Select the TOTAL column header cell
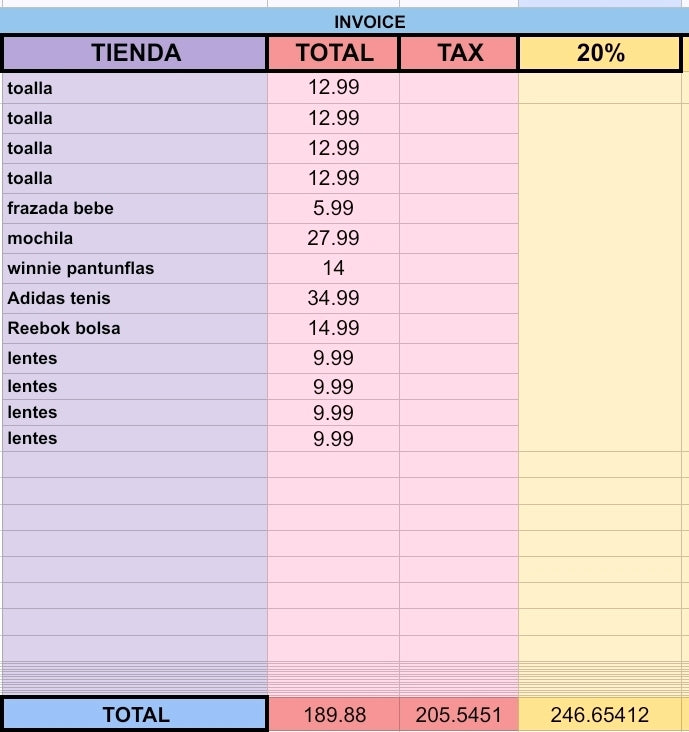This screenshot has width=689, height=732. [x=334, y=53]
